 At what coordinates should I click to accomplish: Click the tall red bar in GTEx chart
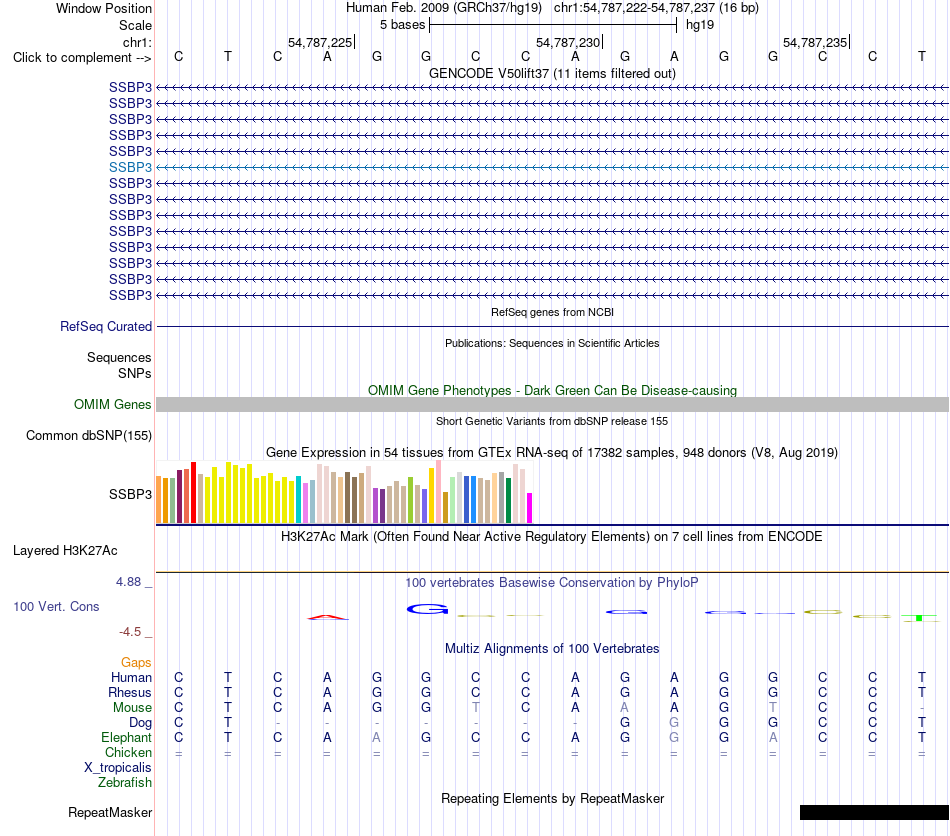(x=193, y=492)
